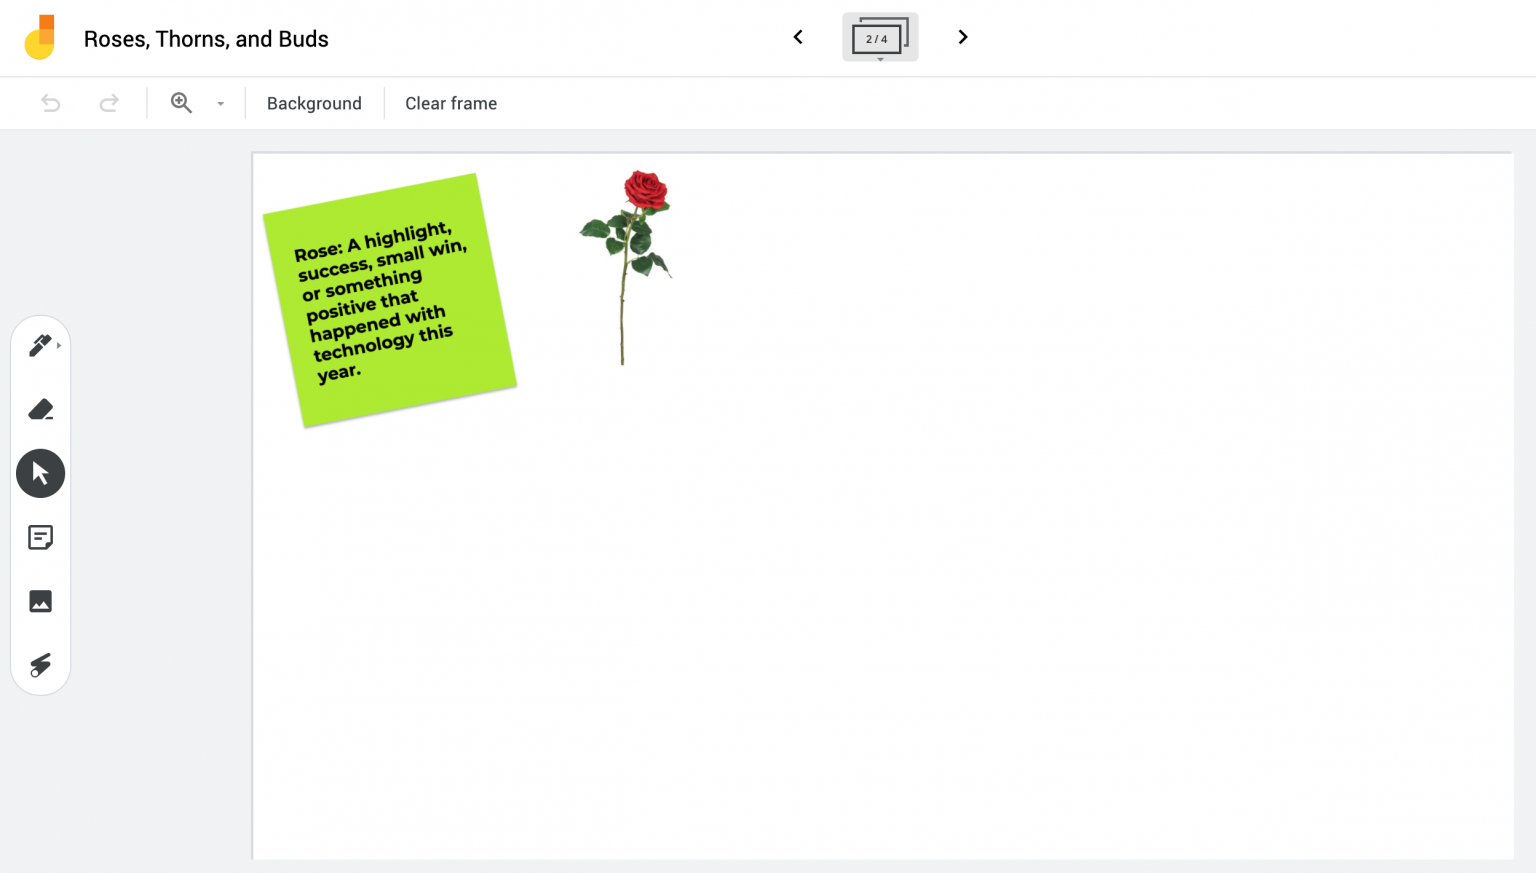Image resolution: width=1536 pixels, height=873 pixels.
Task: Expand the Pen tool options chevron
Action: tap(60, 343)
